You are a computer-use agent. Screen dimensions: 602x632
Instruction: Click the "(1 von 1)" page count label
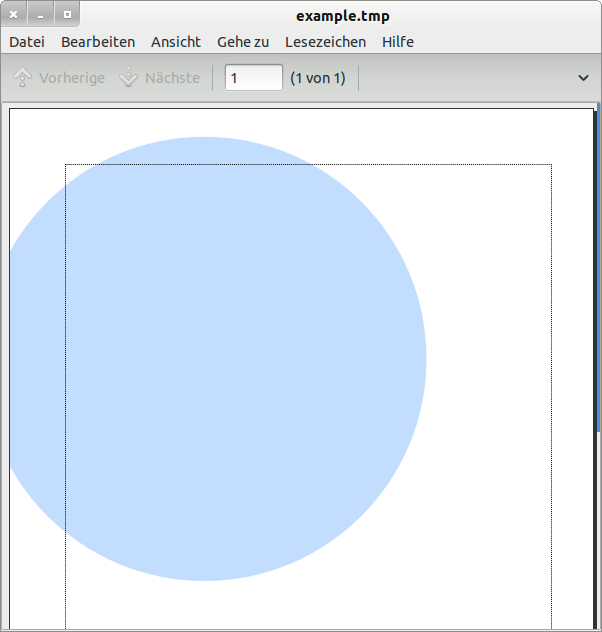pyautogui.click(x=317, y=78)
